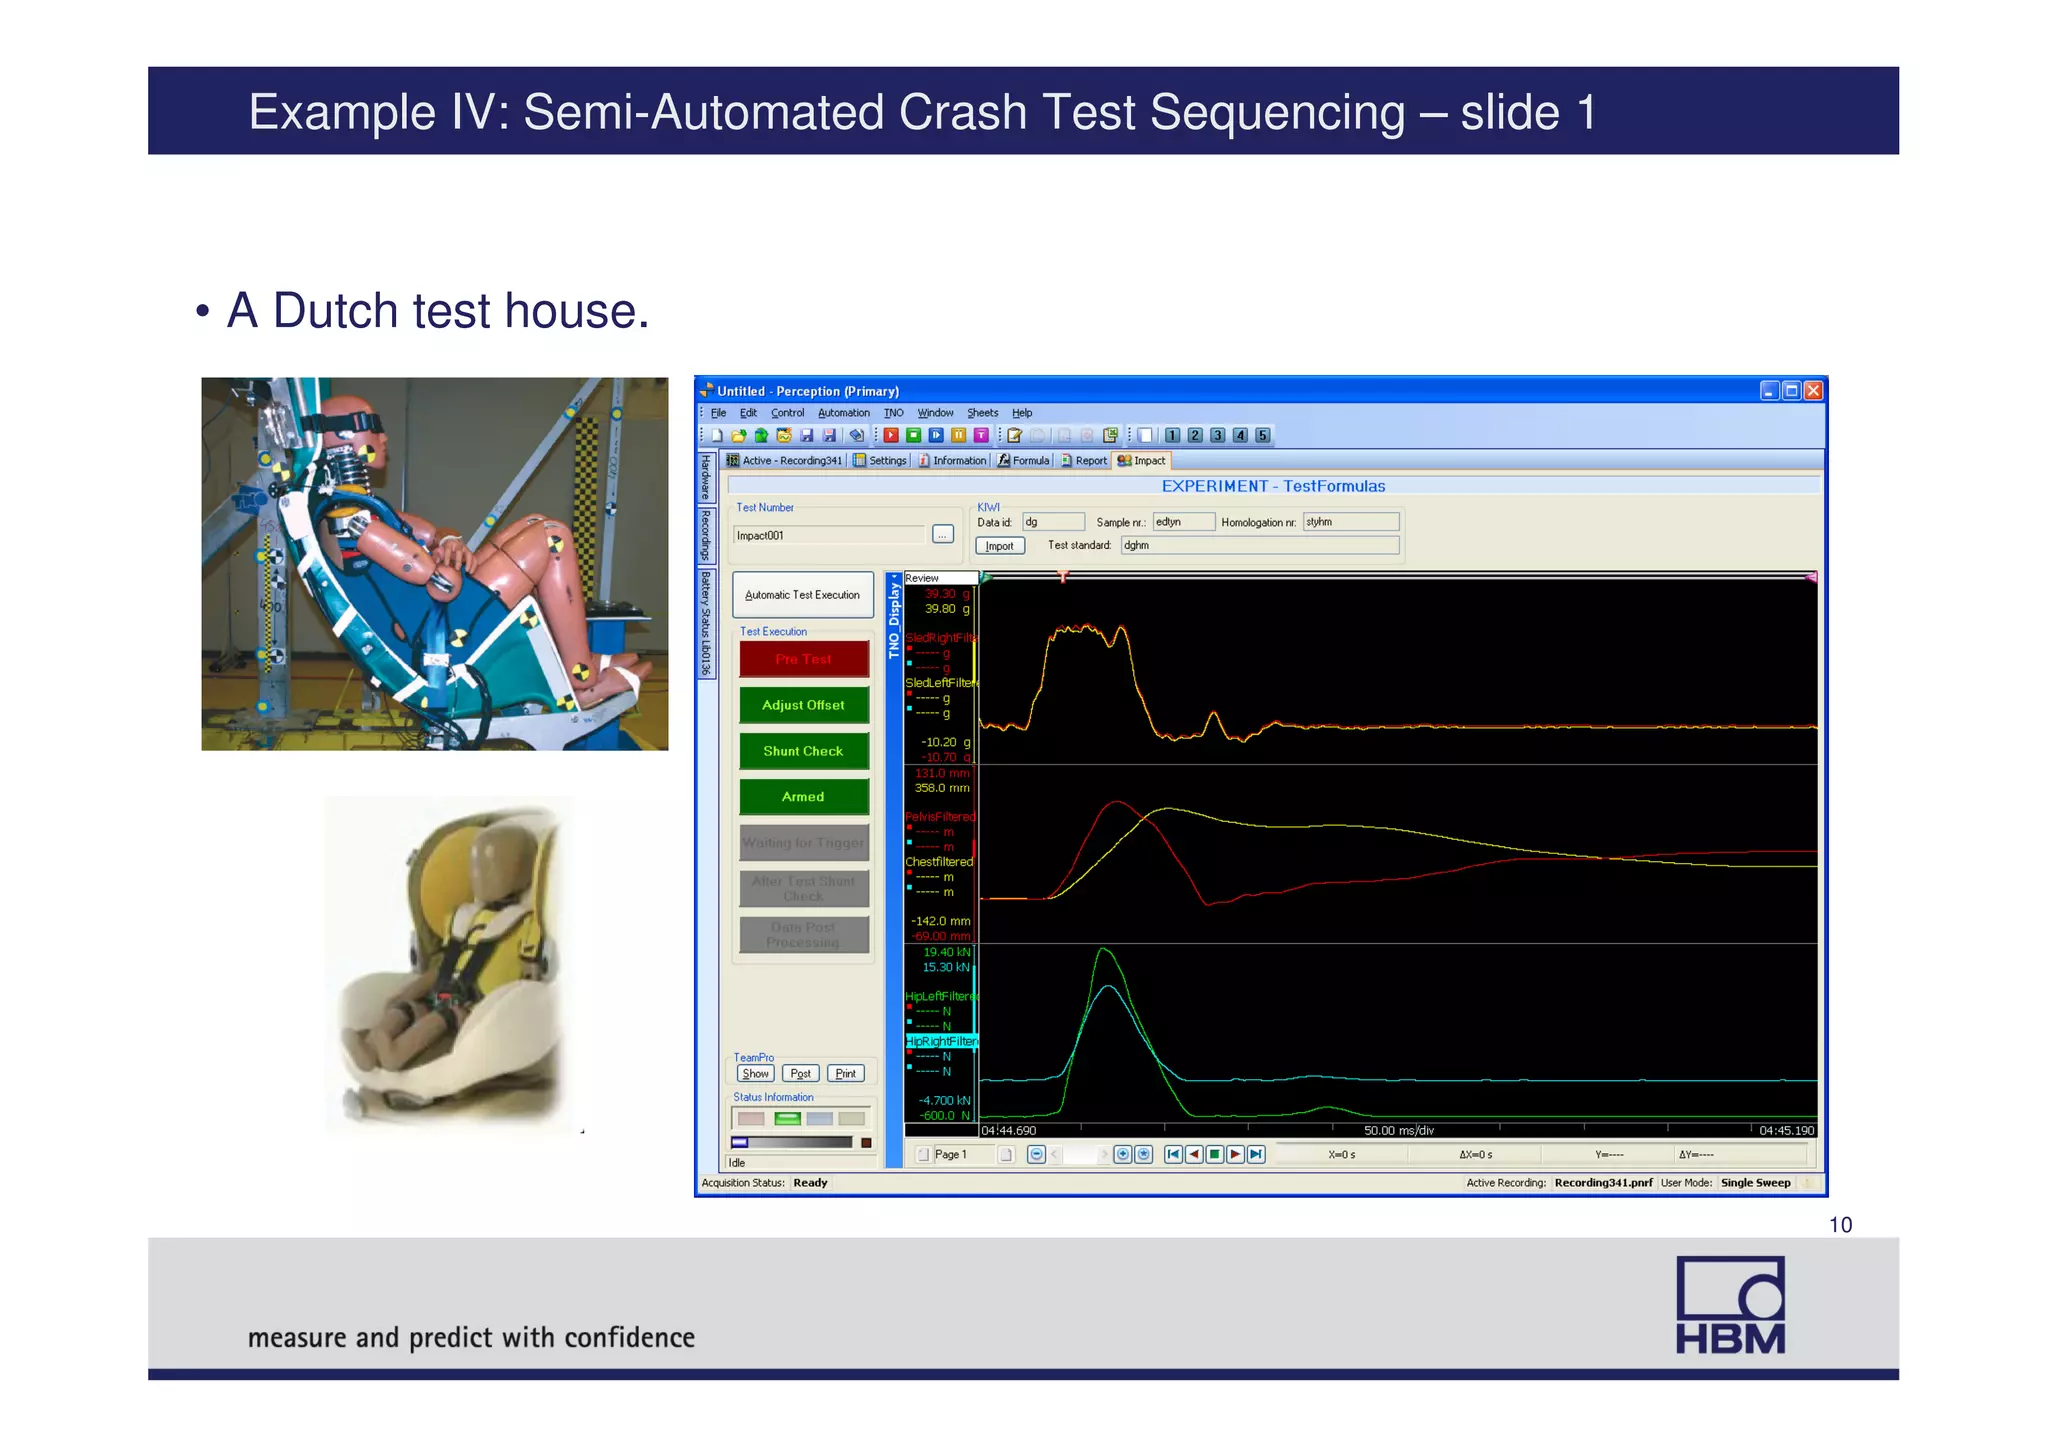Image resolution: width=2048 pixels, height=1447 pixels.
Task: Open the TNO menu
Action: coord(893,413)
